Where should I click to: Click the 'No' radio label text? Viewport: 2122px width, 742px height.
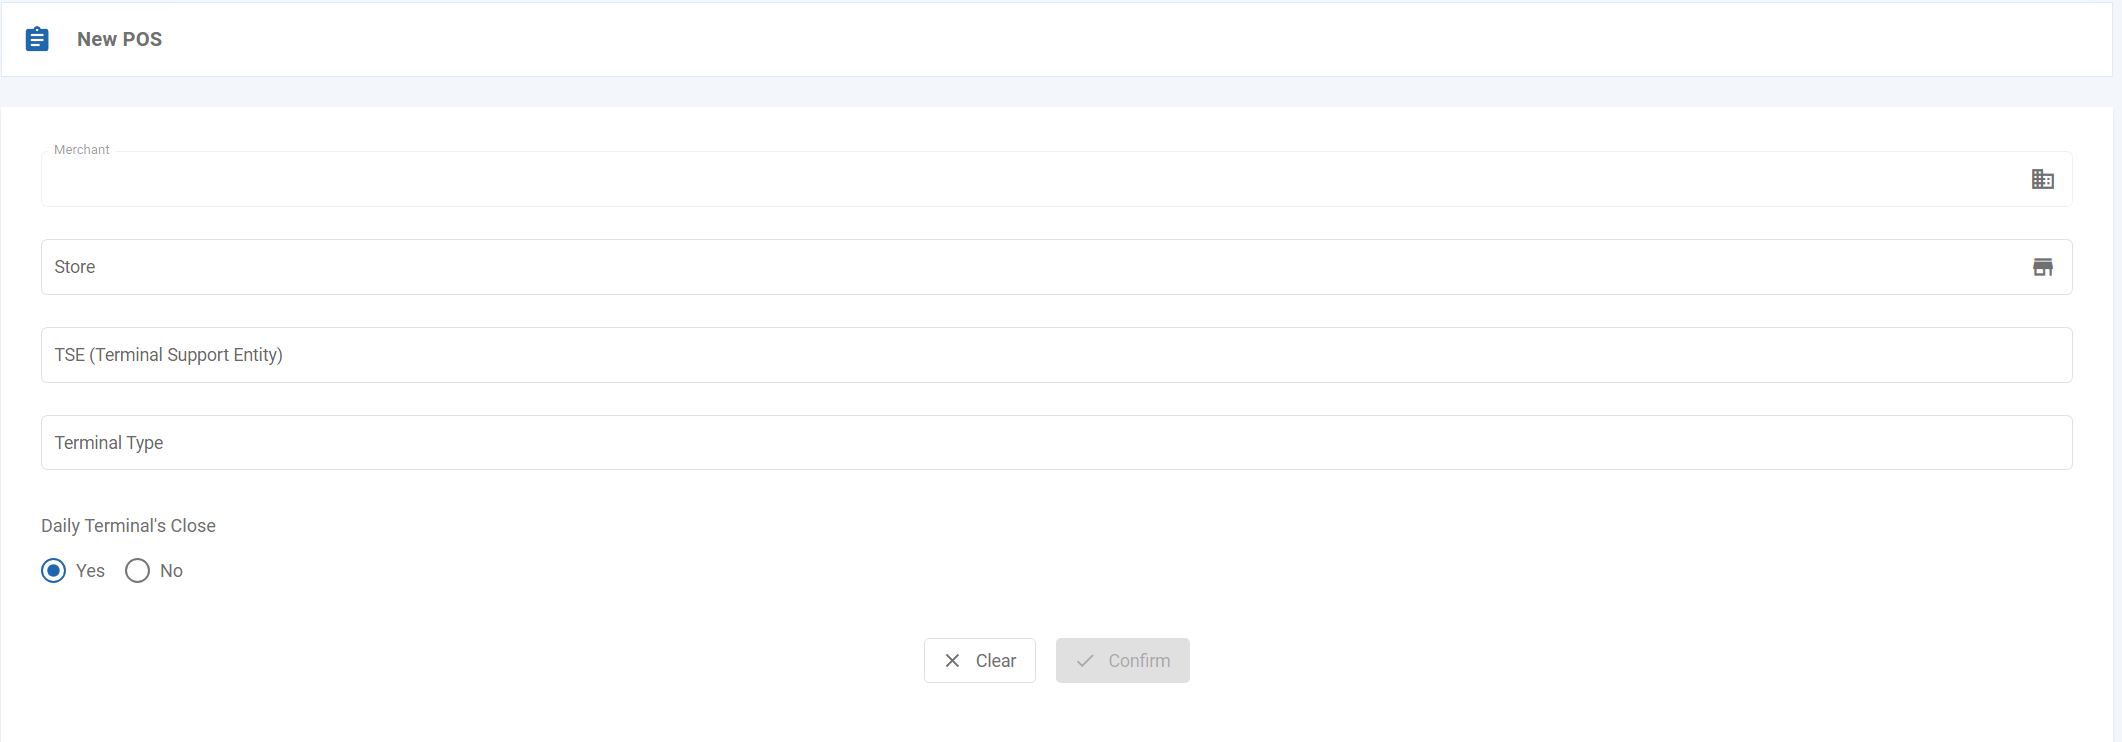pyautogui.click(x=171, y=571)
